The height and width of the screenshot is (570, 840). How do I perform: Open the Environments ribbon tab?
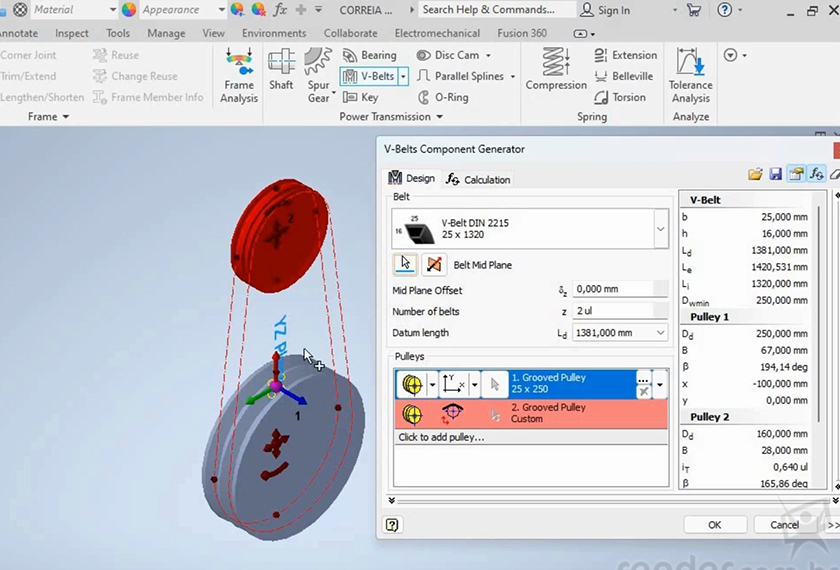tap(273, 33)
